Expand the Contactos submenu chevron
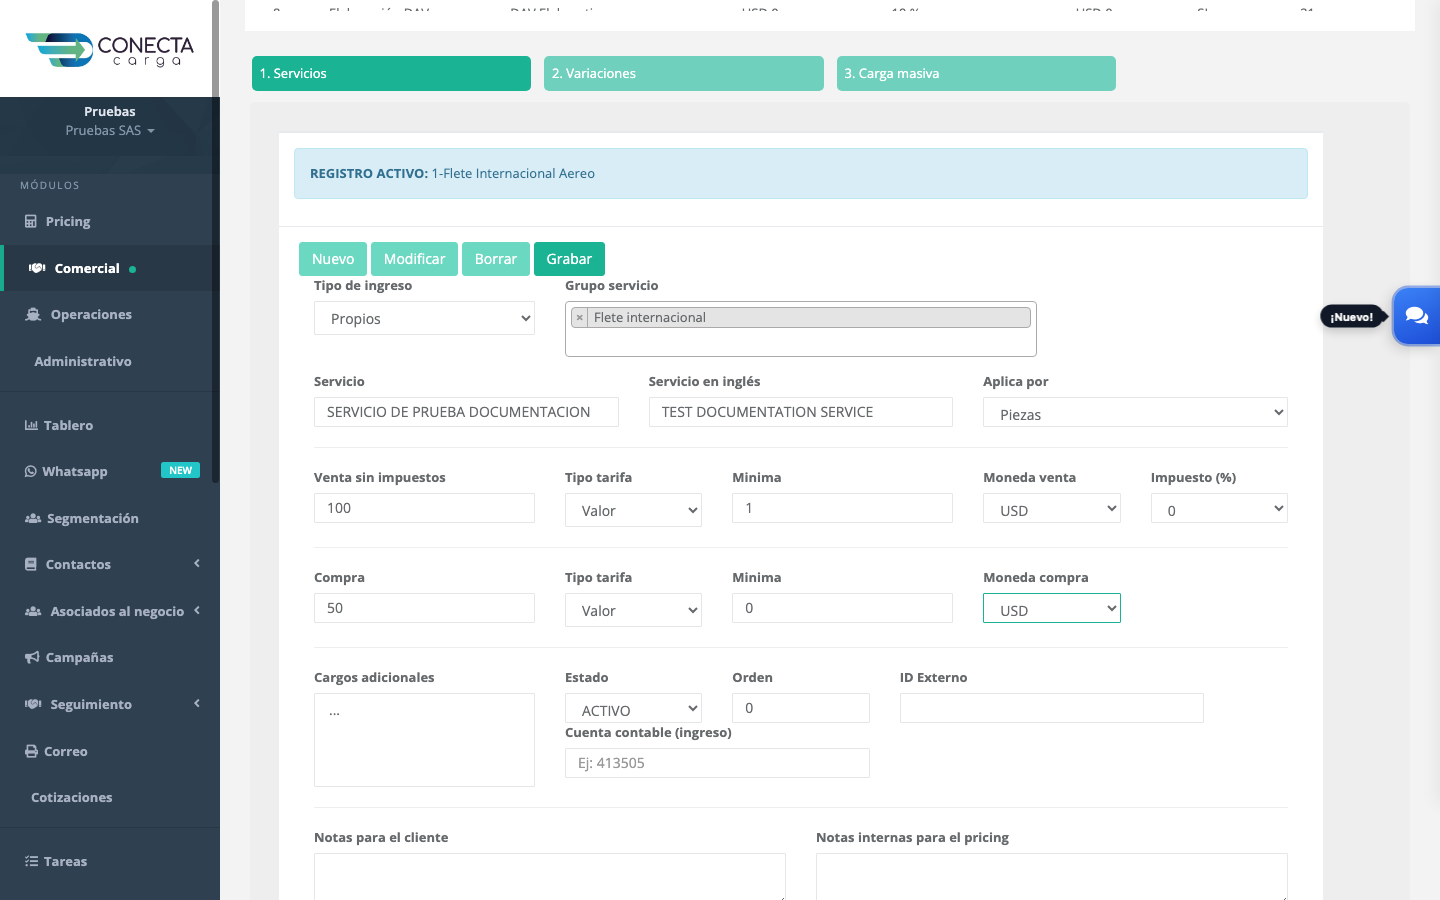This screenshot has width=1440, height=900. pyautogui.click(x=197, y=564)
